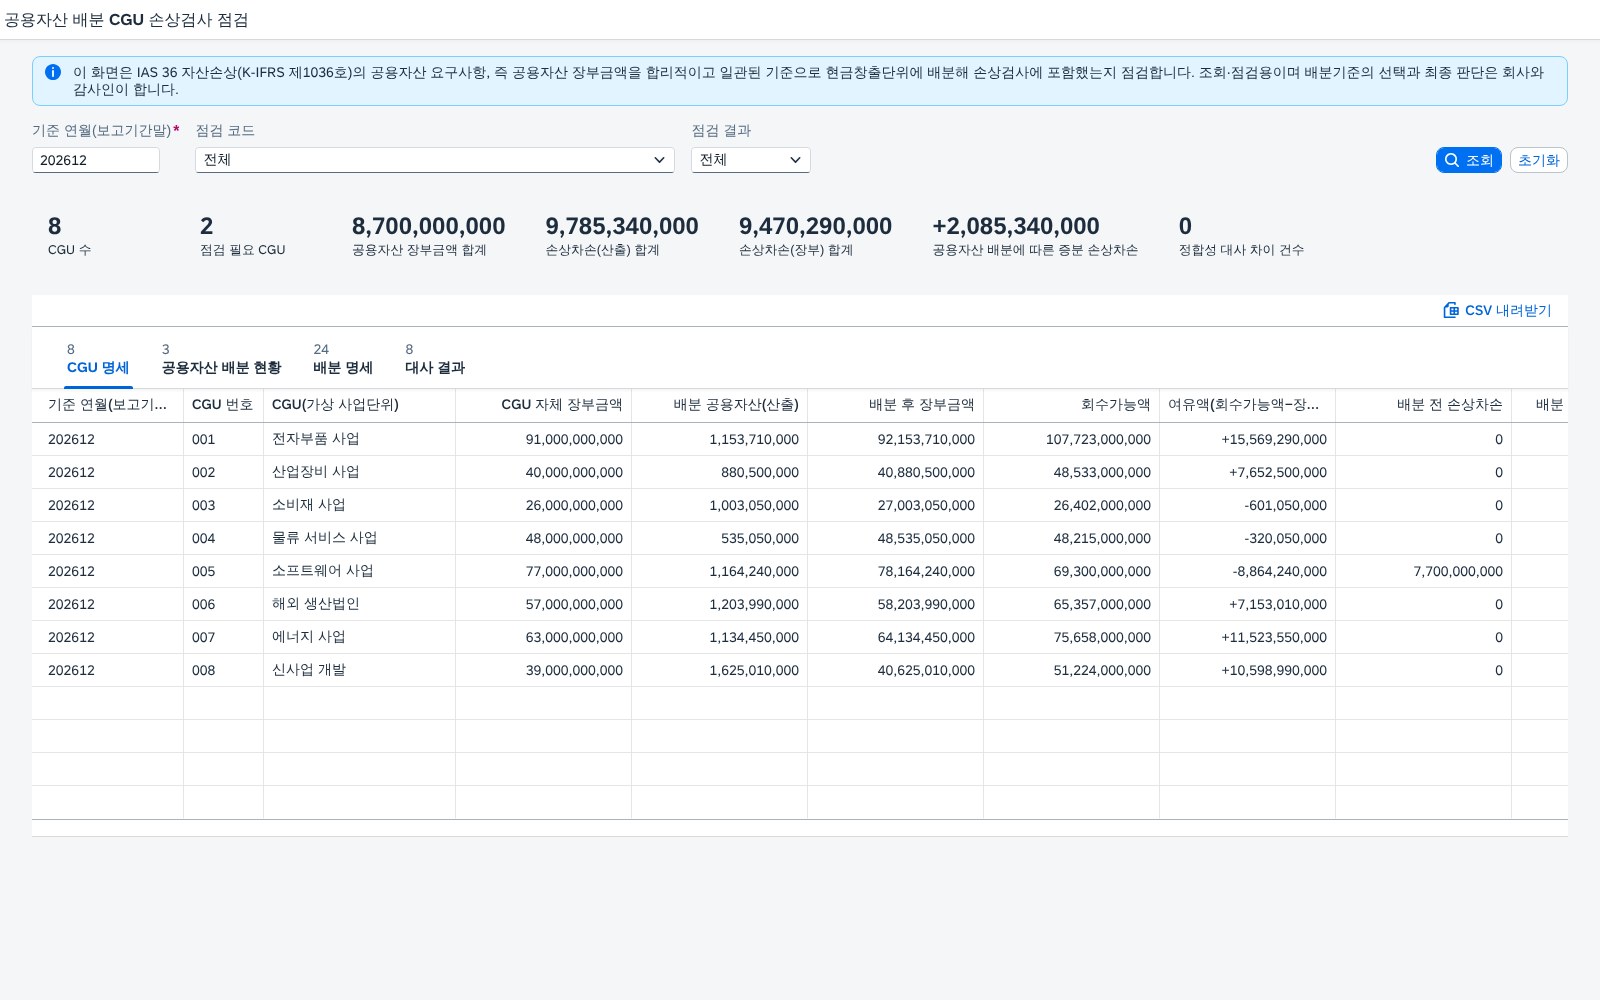Click the 초기화 reset button
This screenshot has width=1600, height=1000.
tap(1538, 160)
